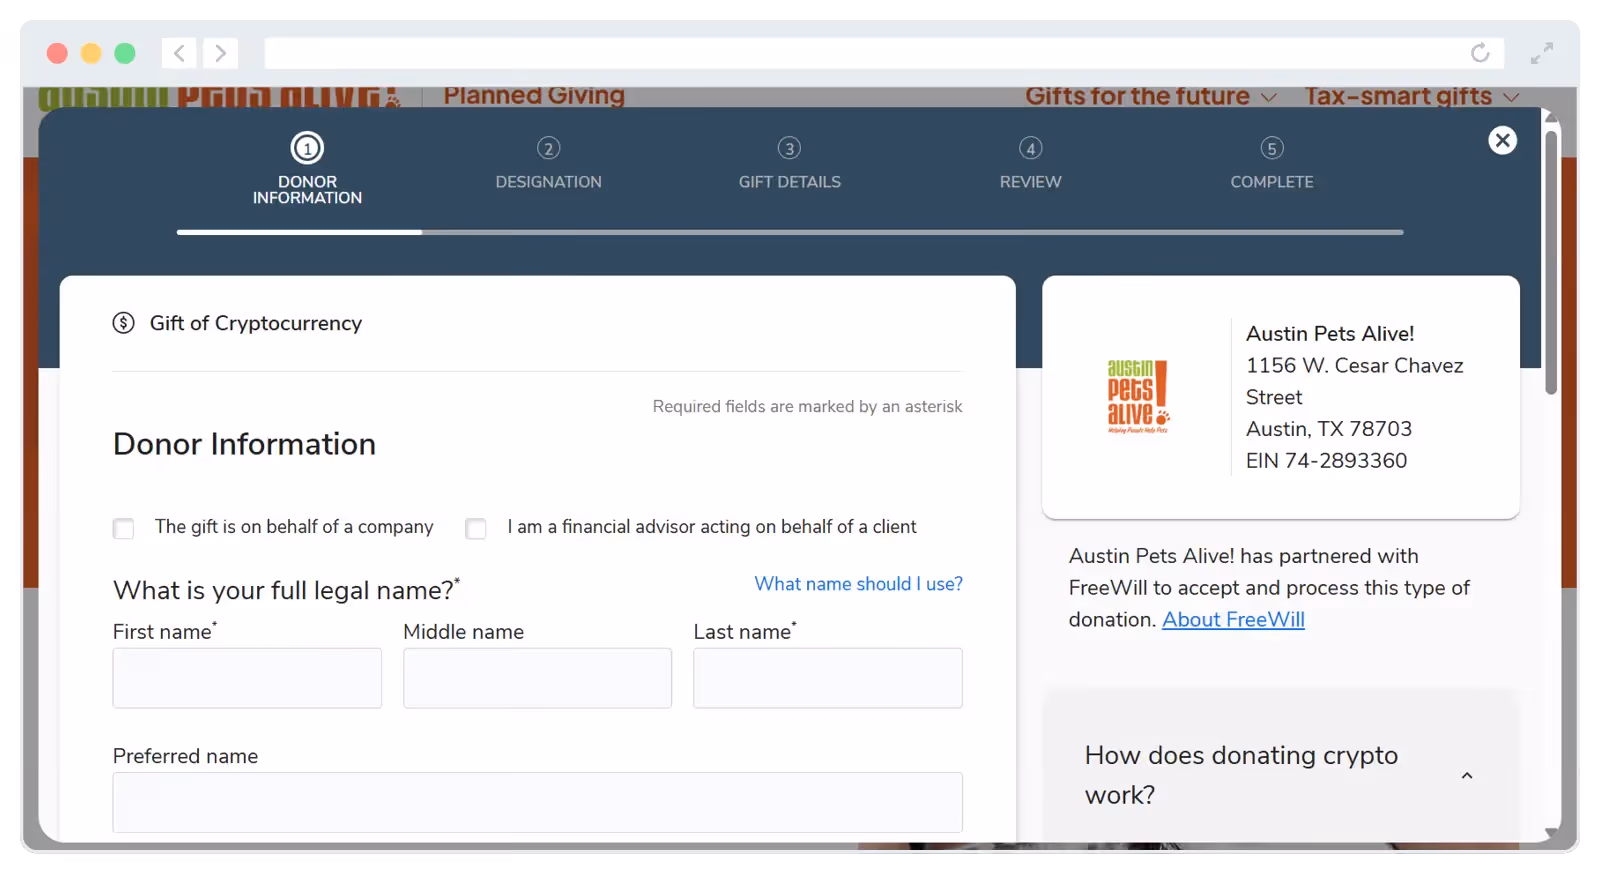Close the donation dialog with X icon
This screenshot has width=1600, height=874.
[1502, 140]
